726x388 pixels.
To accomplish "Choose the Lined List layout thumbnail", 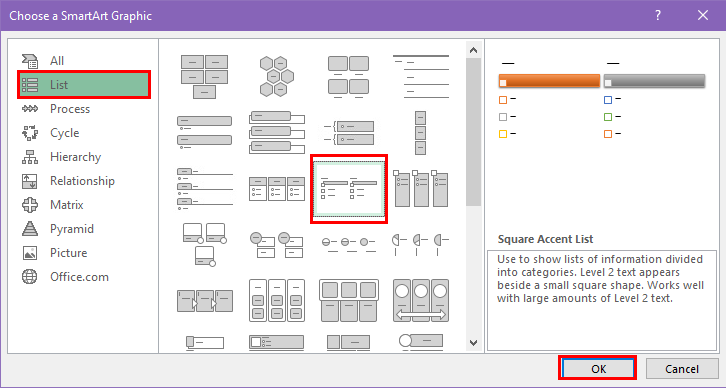I will [x=421, y=76].
